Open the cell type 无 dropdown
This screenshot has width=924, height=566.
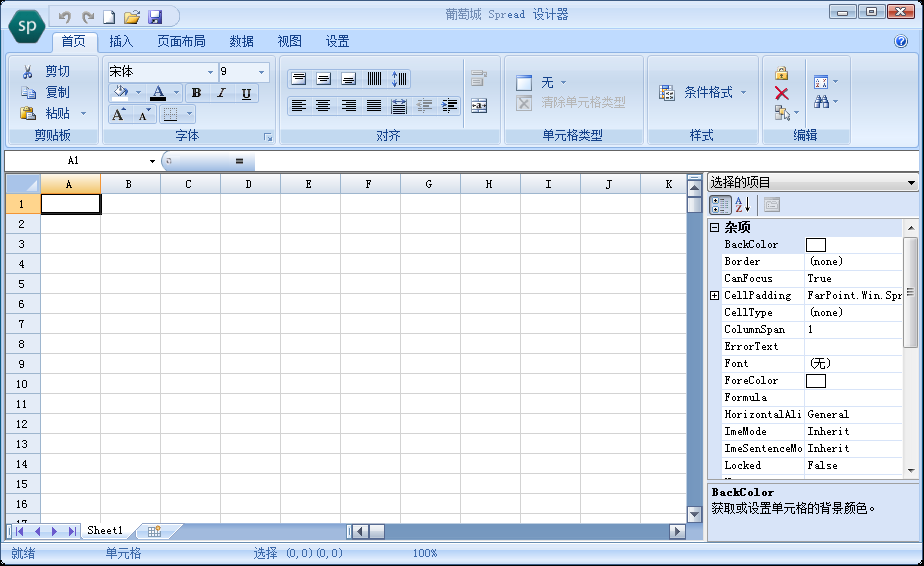point(563,83)
